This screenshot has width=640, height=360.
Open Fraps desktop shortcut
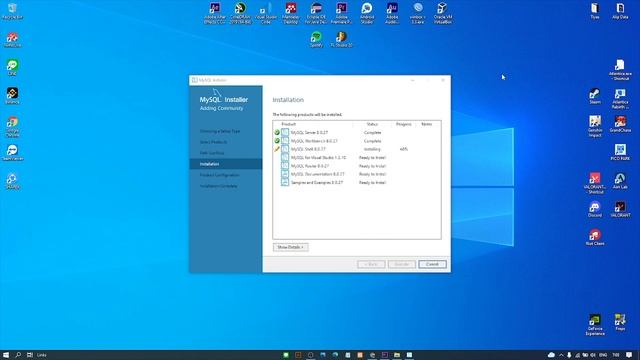tap(620, 322)
